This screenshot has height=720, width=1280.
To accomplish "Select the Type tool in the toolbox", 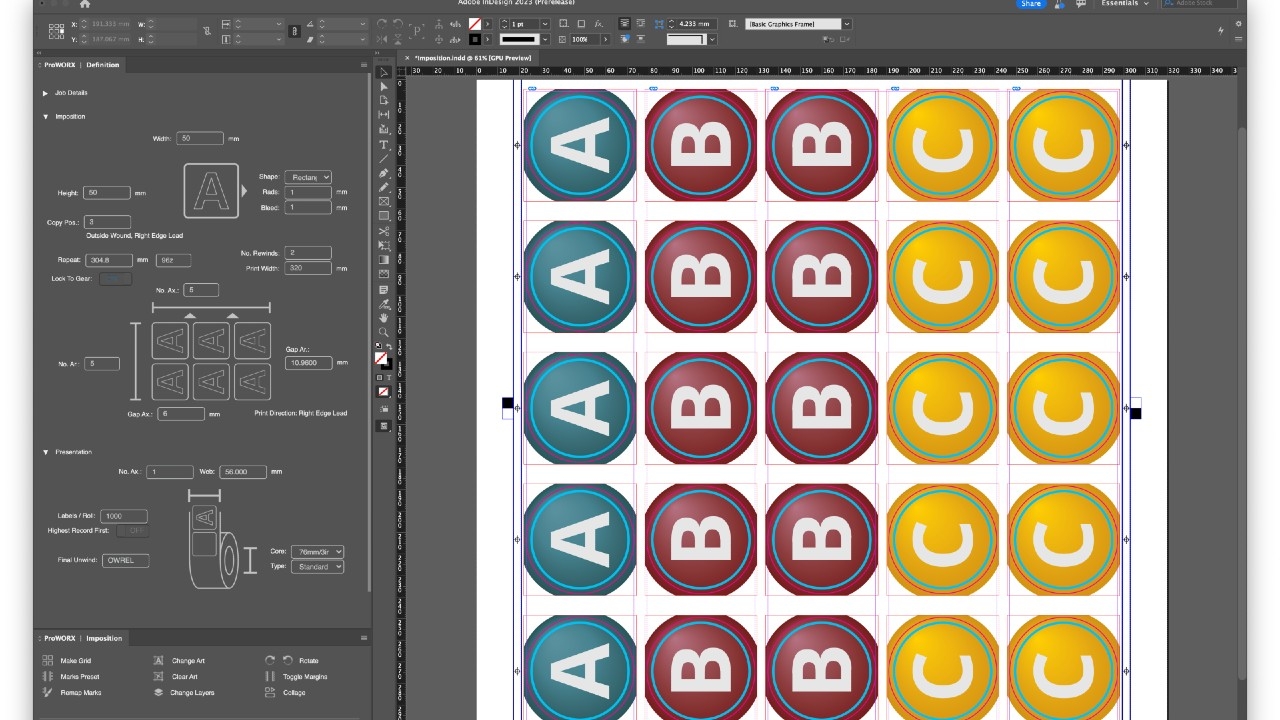I will 384,145.
